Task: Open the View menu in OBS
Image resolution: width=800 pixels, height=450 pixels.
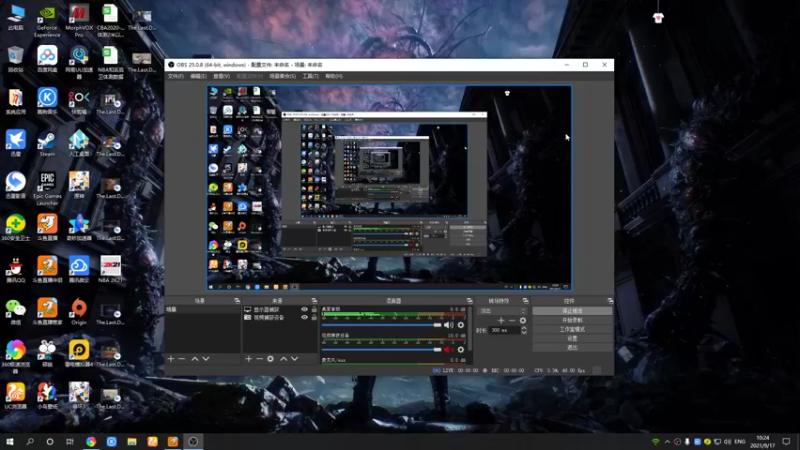Action: pyautogui.click(x=221, y=76)
